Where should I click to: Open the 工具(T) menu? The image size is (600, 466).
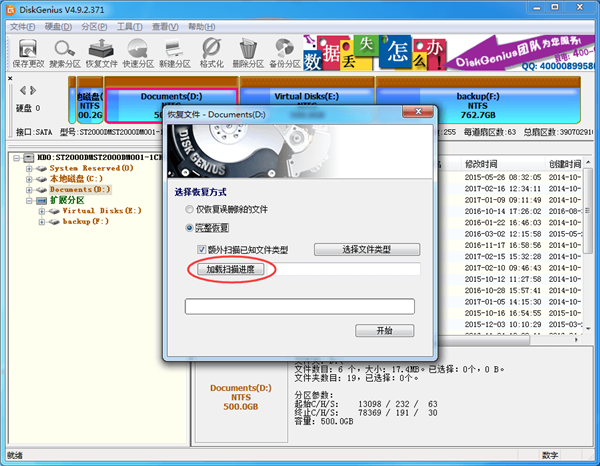tap(130, 27)
